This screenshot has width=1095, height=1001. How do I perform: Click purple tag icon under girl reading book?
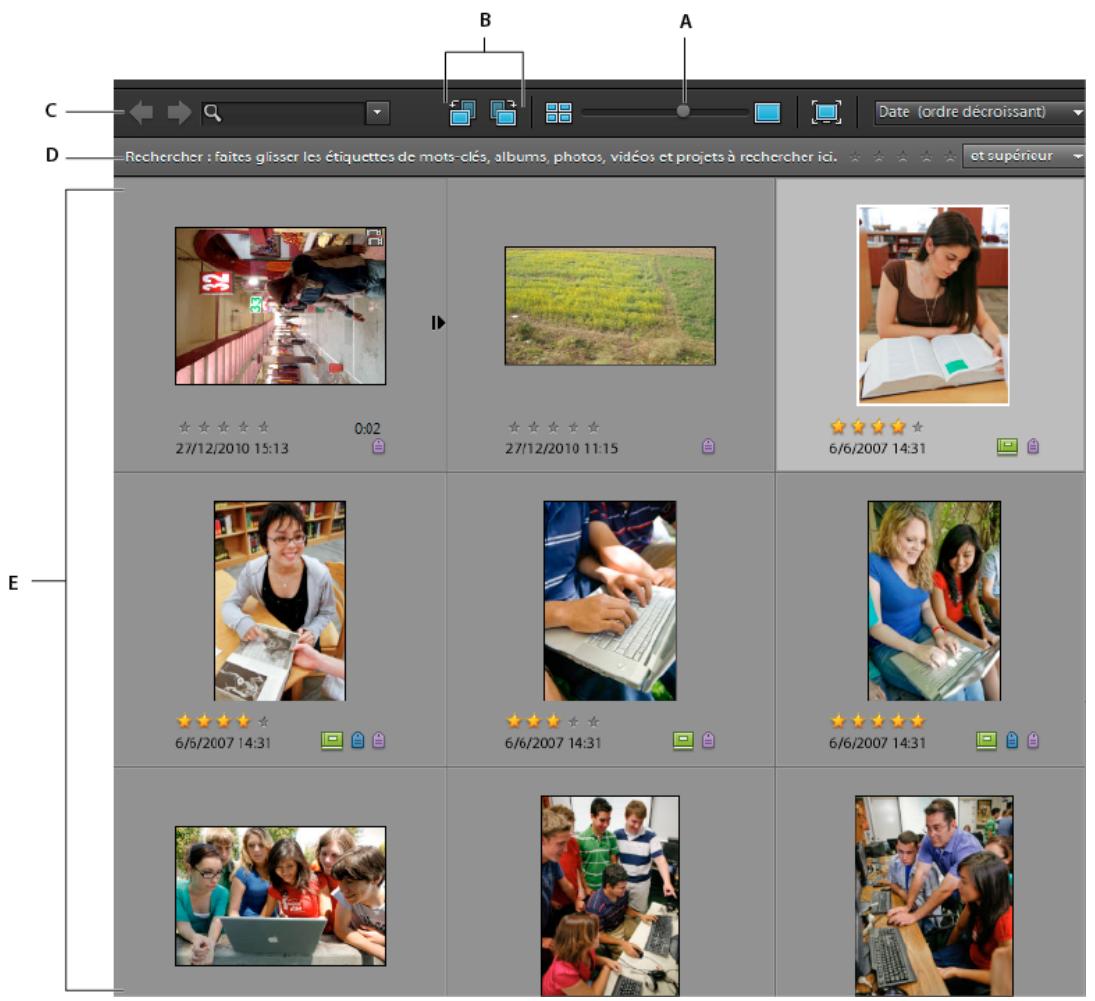pyautogui.click(x=1034, y=446)
